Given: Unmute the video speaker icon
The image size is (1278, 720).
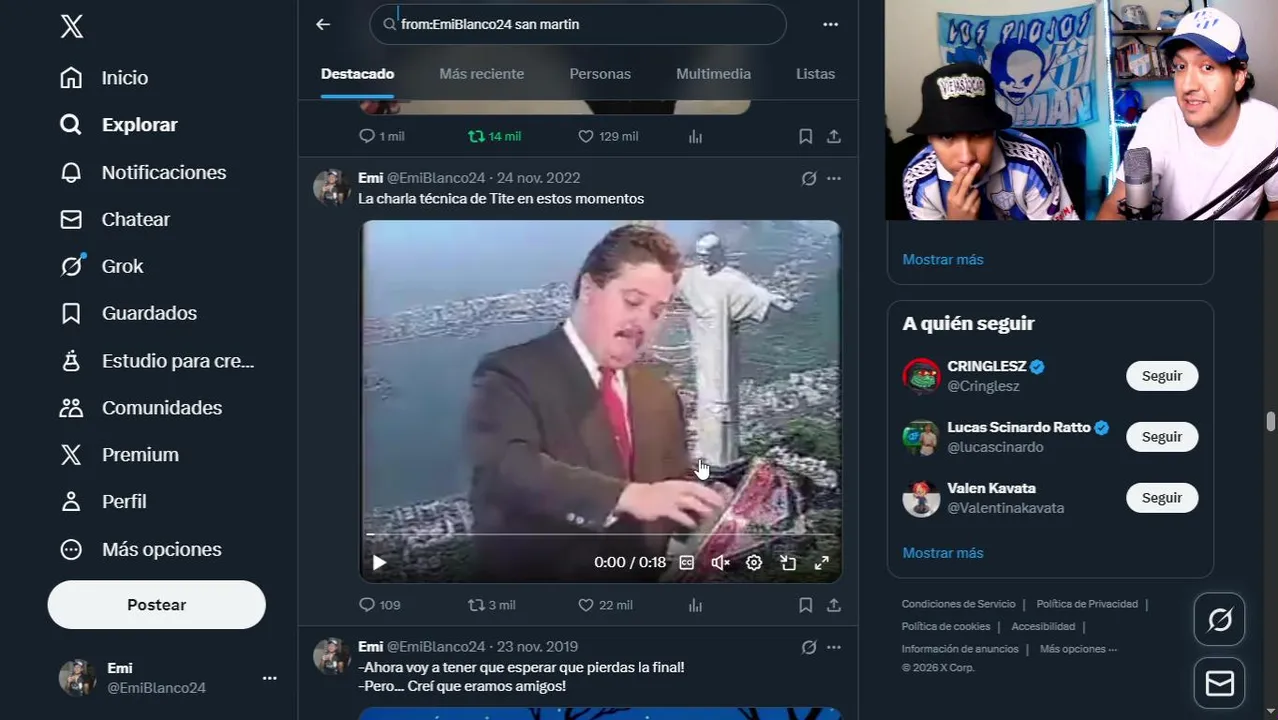Looking at the screenshot, I should click(720, 563).
